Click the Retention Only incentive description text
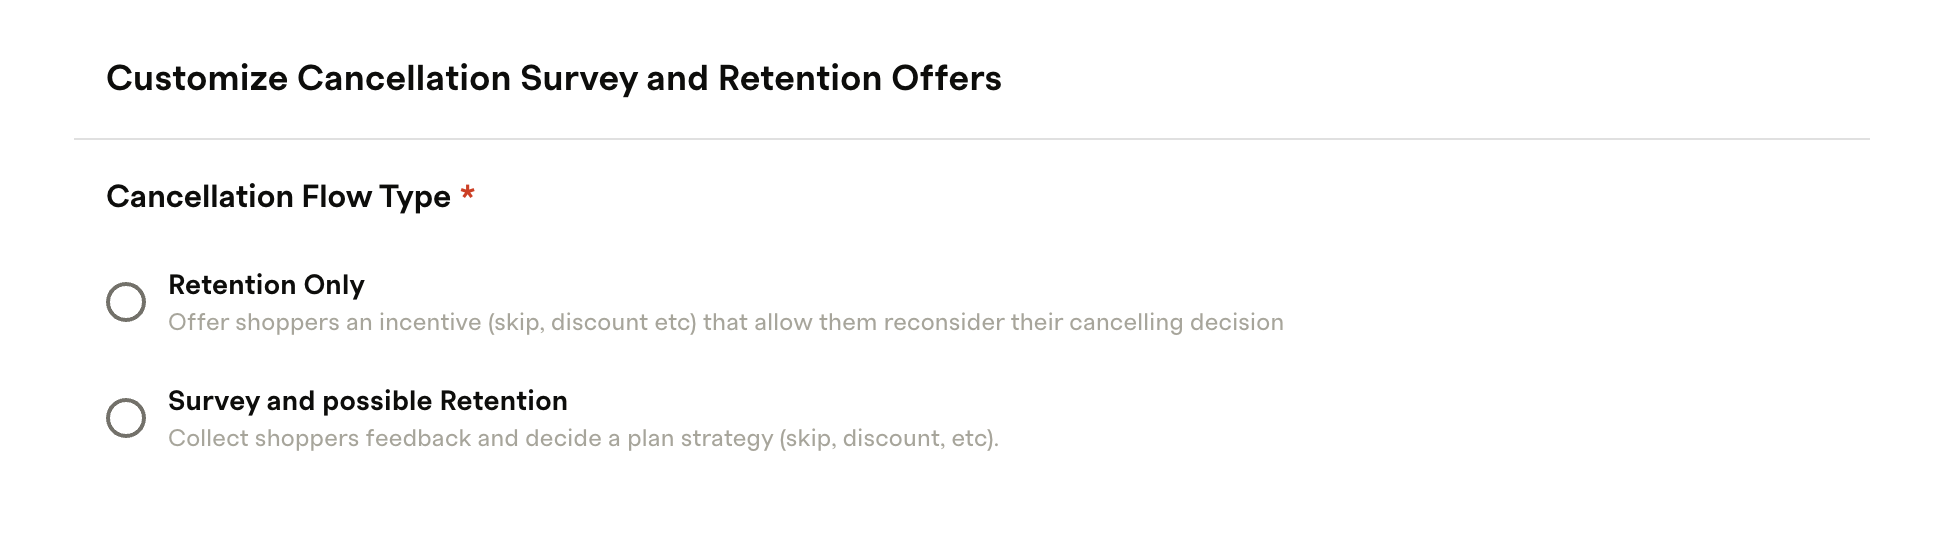 point(726,323)
